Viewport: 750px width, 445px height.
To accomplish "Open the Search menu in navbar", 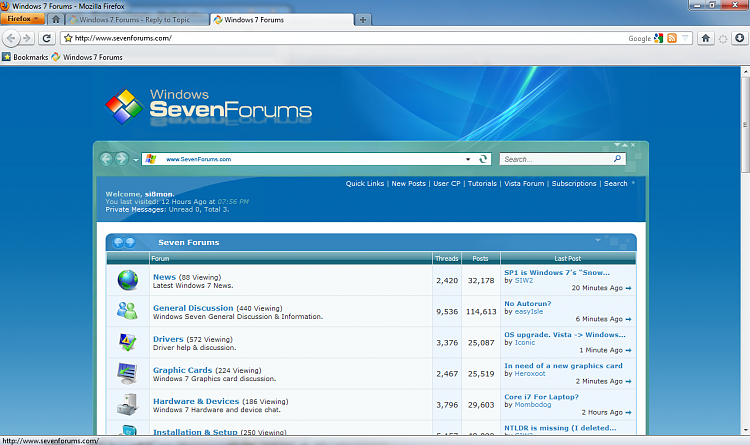I will pyautogui.click(x=616, y=184).
